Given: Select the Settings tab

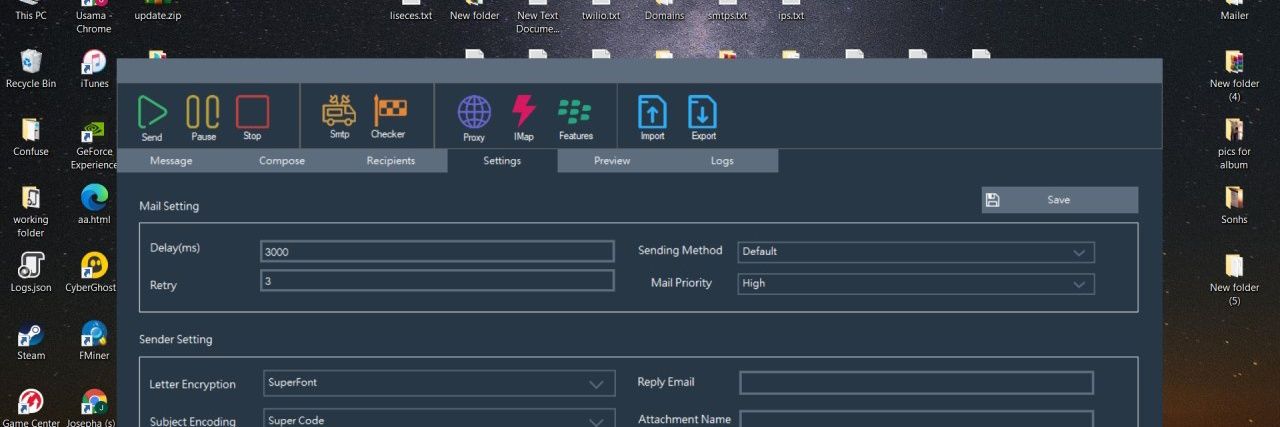Looking at the screenshot, I should (502, 160).
